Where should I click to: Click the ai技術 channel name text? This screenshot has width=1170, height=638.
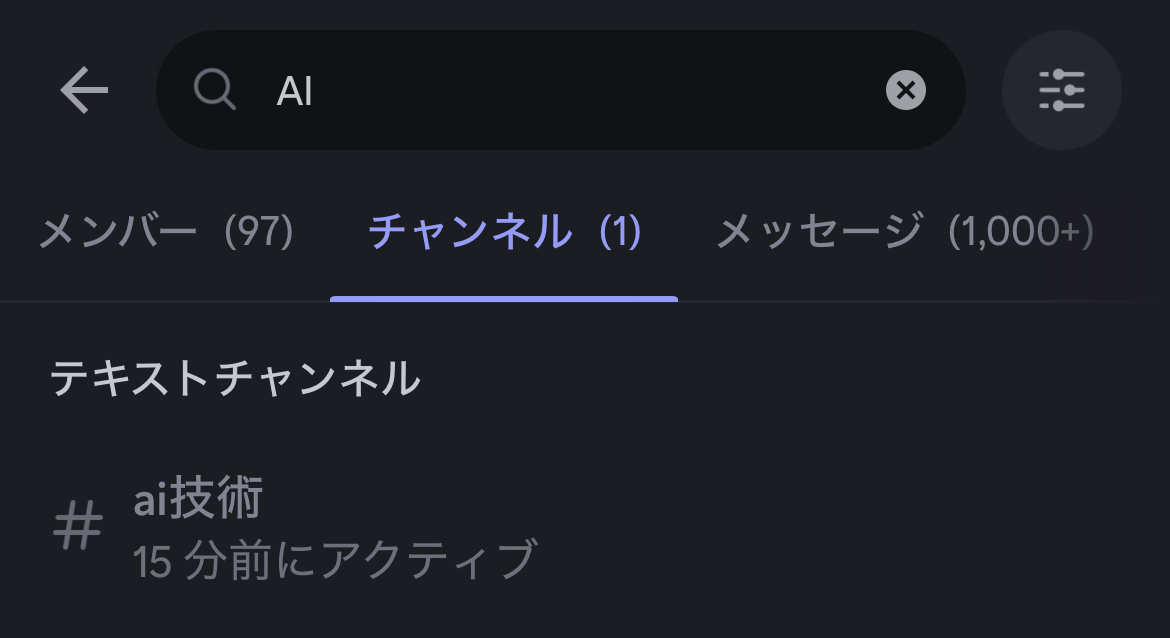pos(198,498)
